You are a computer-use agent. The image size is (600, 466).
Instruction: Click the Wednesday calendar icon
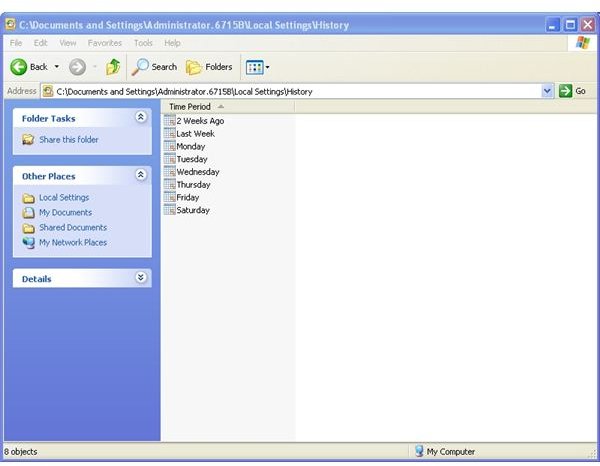point(170,171)
